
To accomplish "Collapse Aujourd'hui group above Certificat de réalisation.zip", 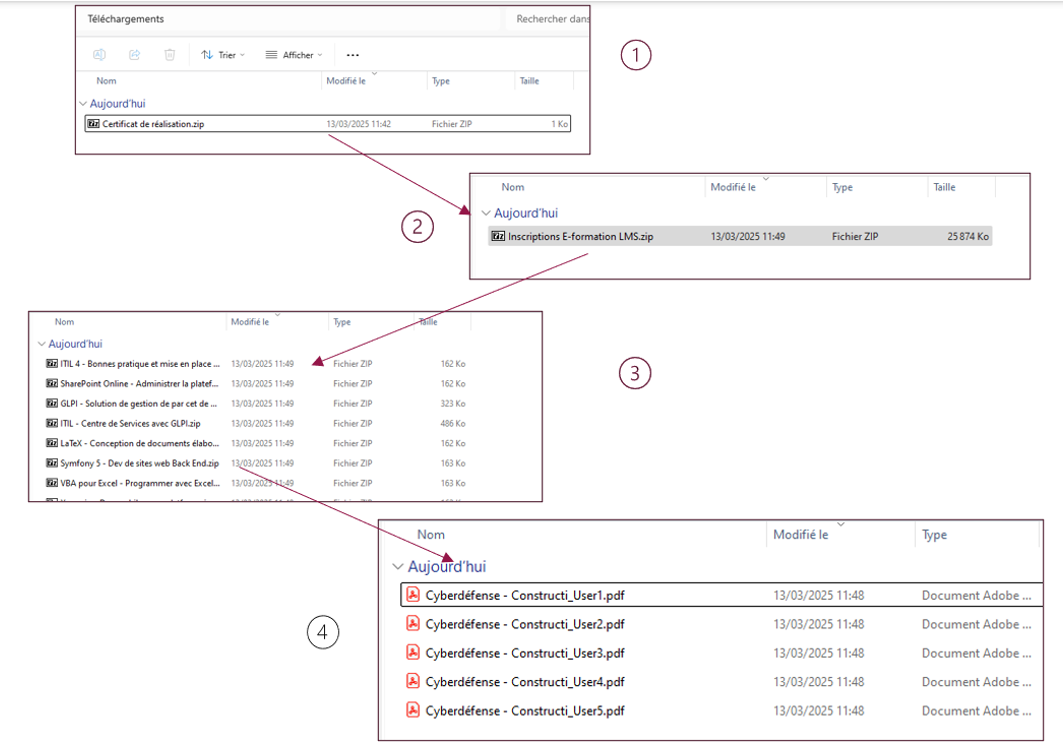I will tap(83, 104).
